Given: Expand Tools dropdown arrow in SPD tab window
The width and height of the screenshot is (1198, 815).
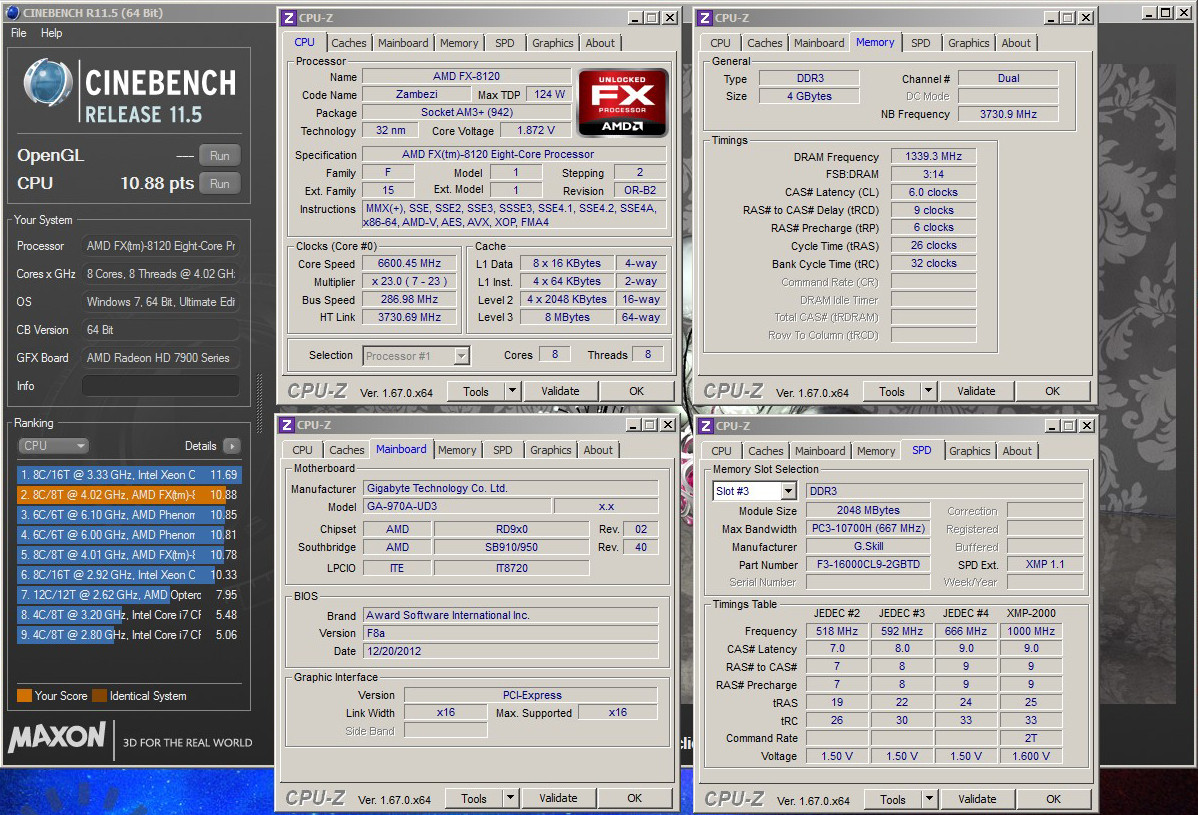Looking at the screenshot, I should click(x=929, y=799).
